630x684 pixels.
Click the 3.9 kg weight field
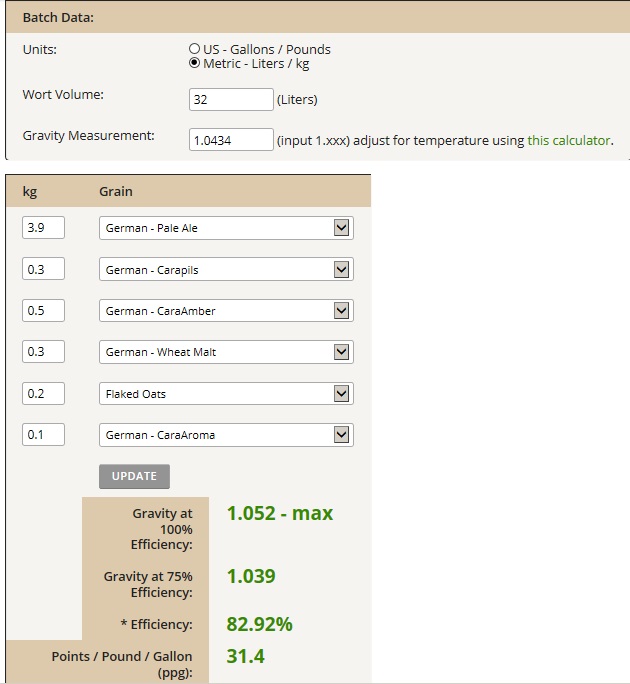[x=43, y=228]
